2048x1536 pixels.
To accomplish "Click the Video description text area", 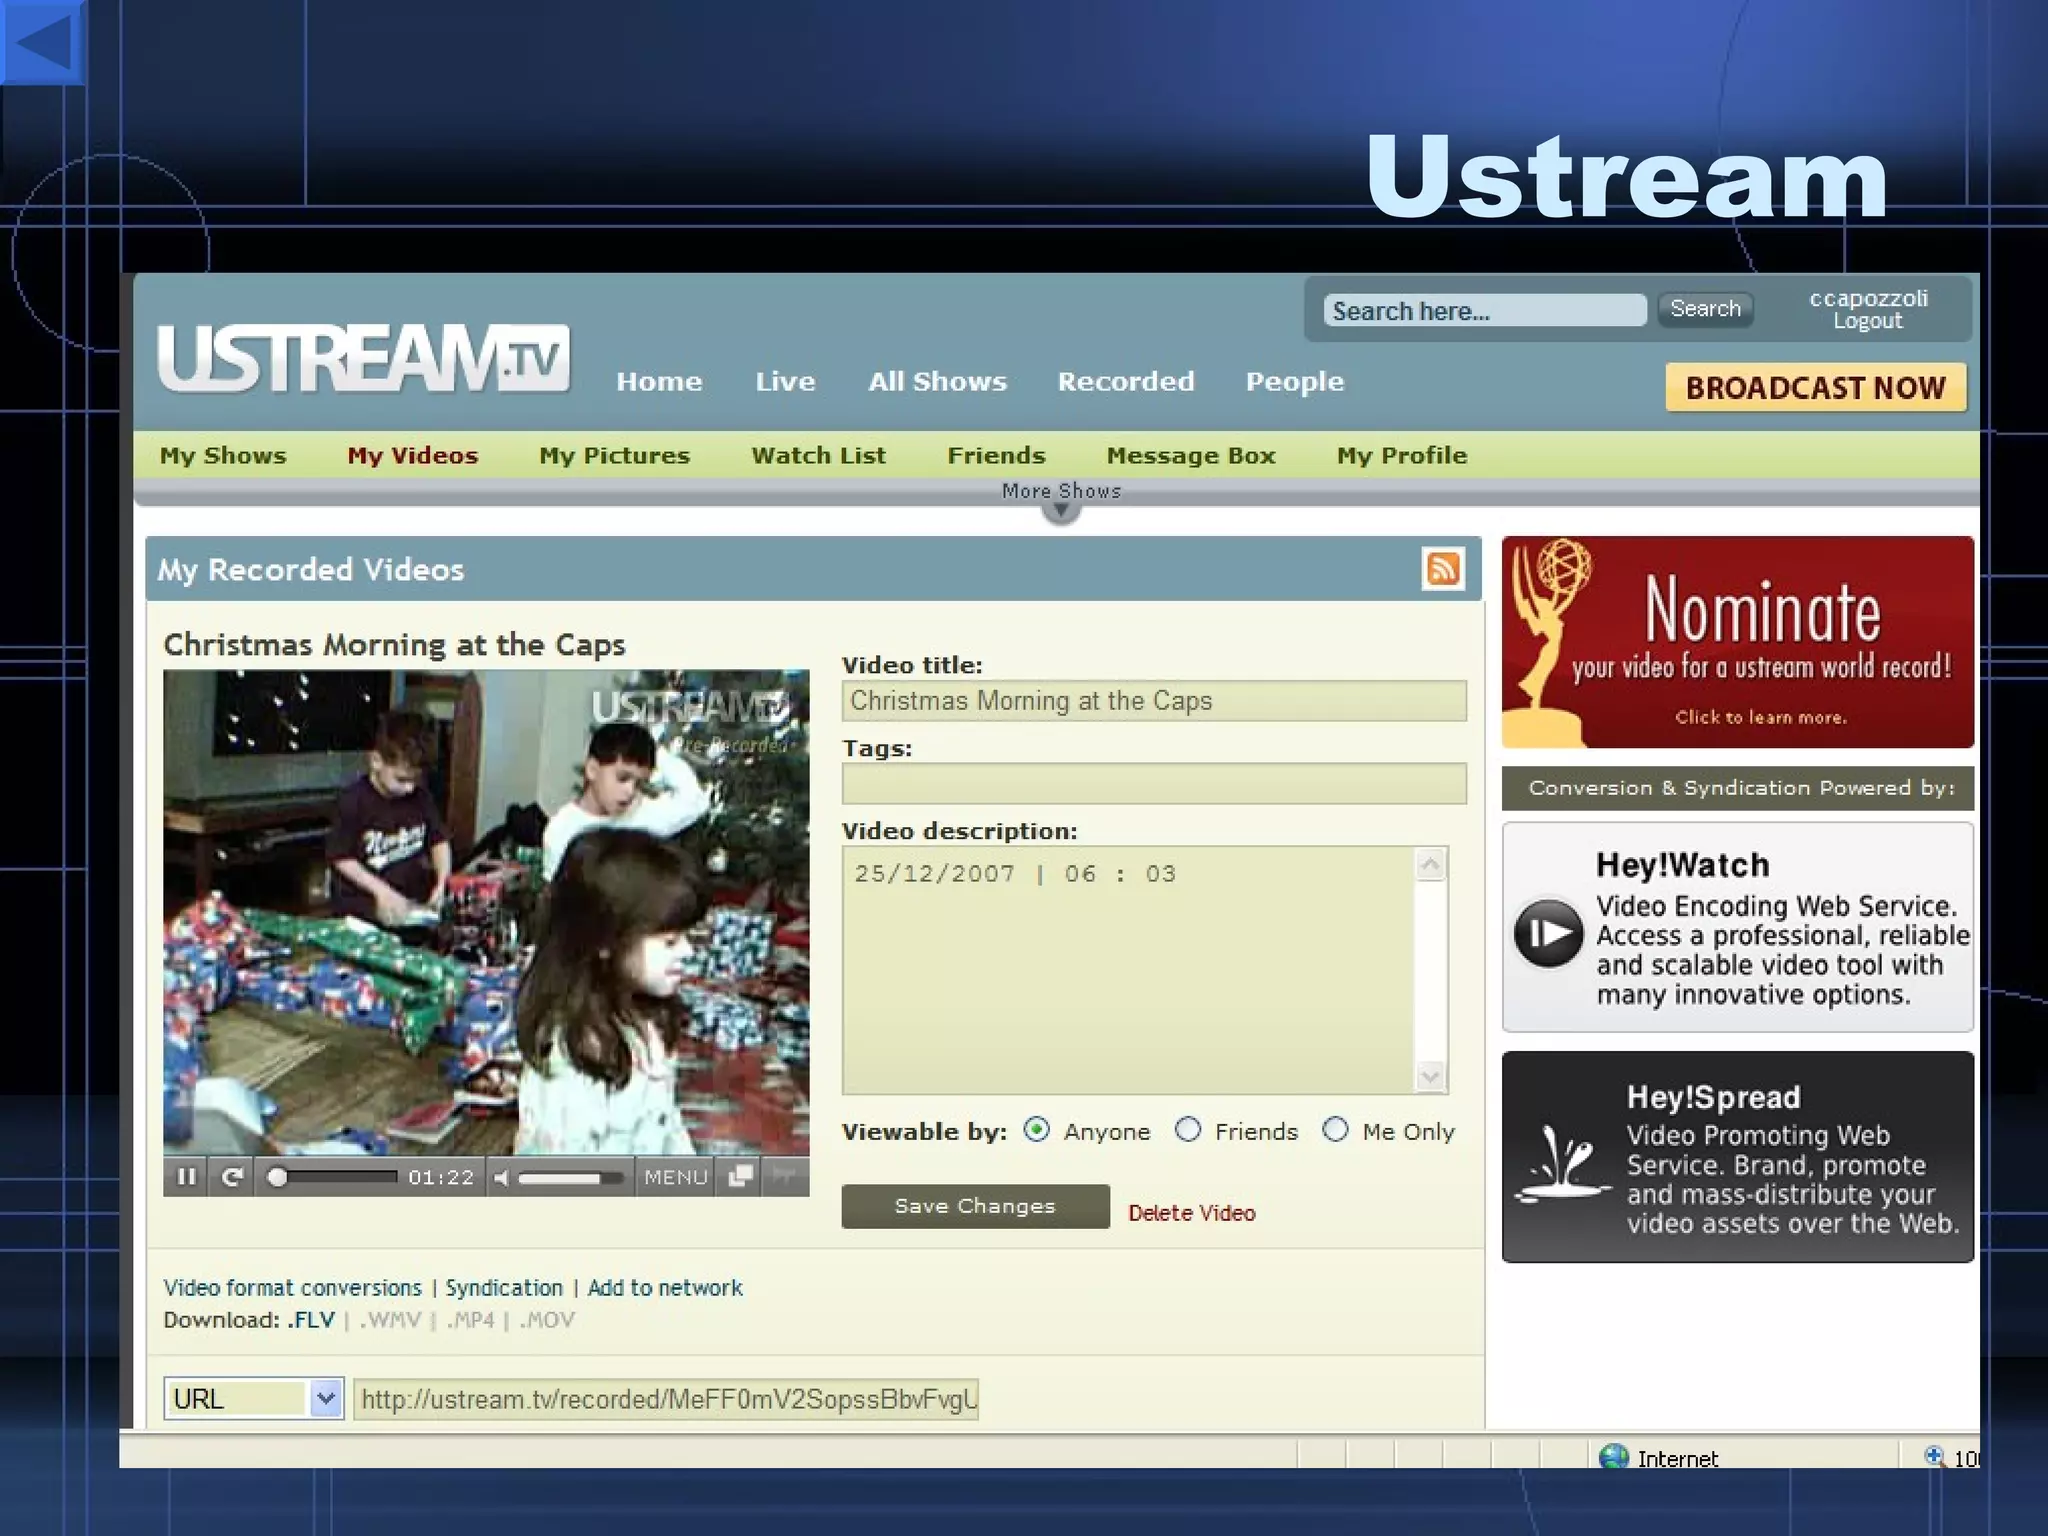I will [x=1128, y=970].
